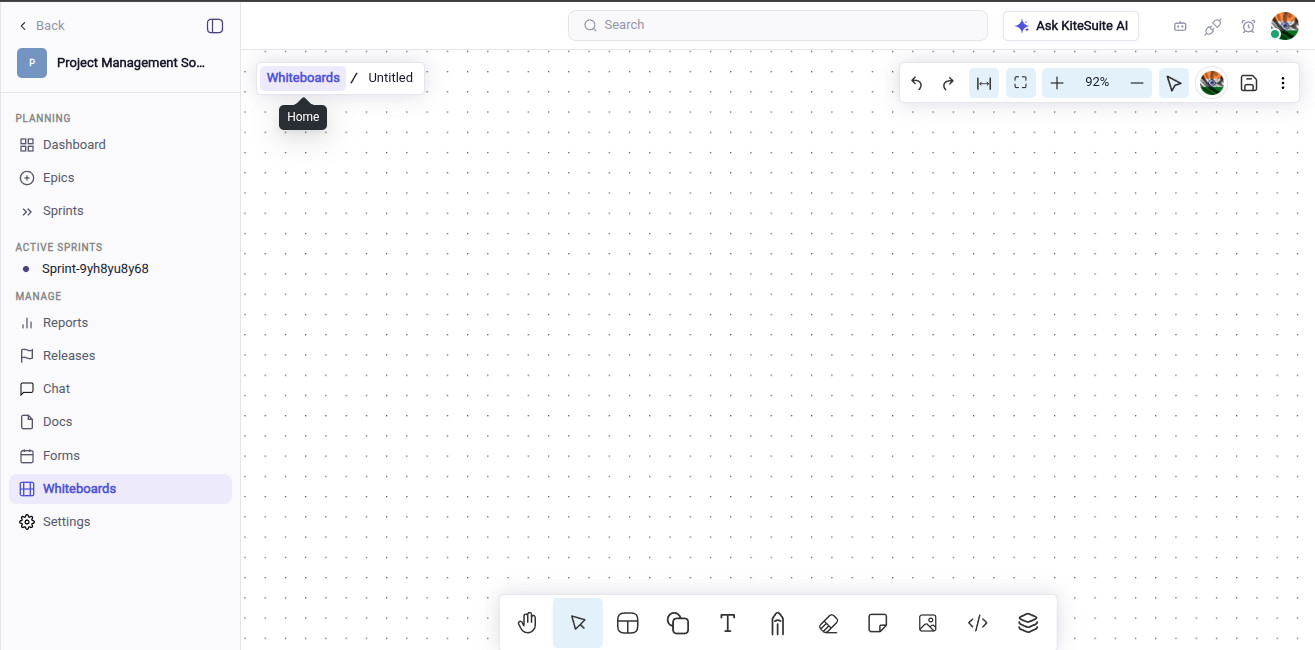
Task: Toggle the collaborator cursor pointer button
Action: click(1174, 83)
